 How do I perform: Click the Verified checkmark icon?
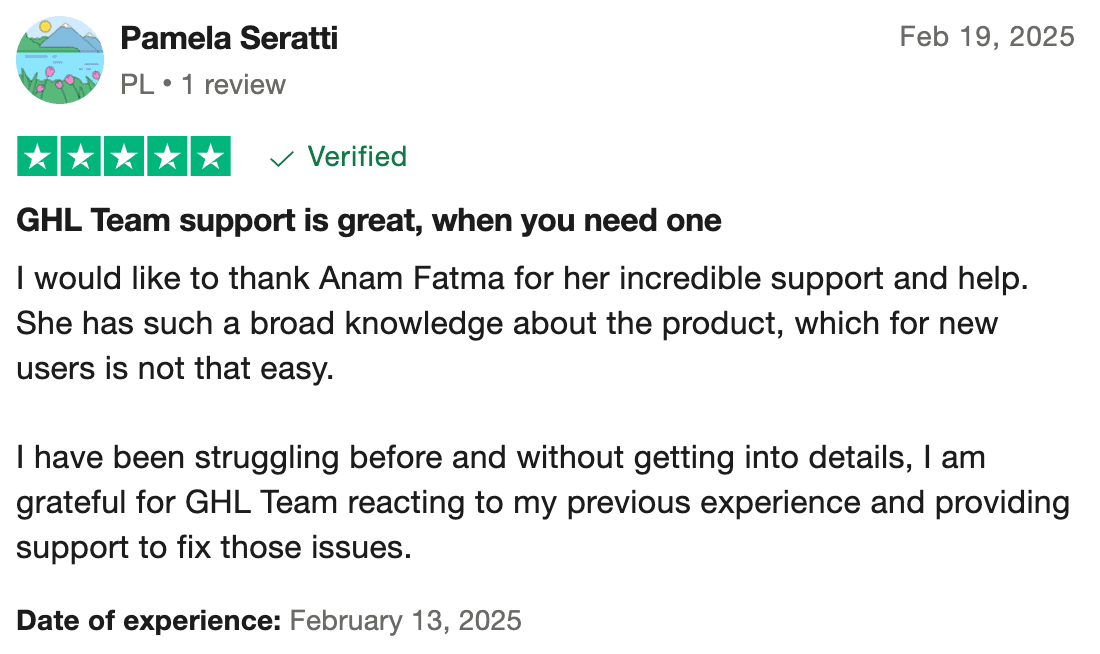pyautogui.click(x=283, y=158)
